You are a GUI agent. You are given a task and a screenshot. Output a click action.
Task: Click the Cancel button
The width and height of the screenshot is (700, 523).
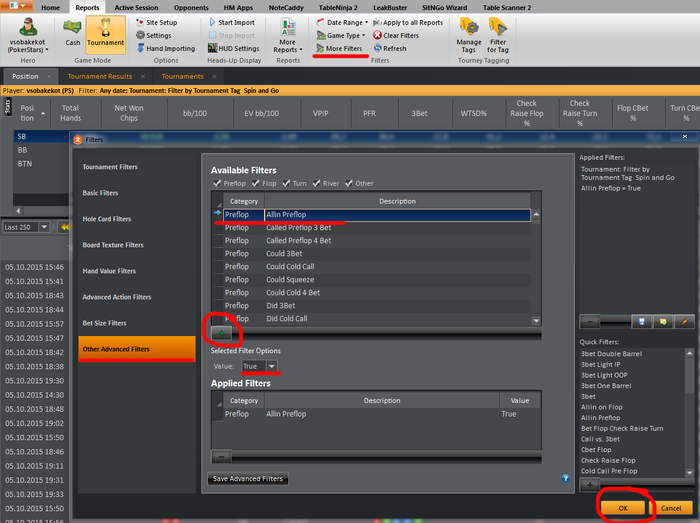point(671,508)
